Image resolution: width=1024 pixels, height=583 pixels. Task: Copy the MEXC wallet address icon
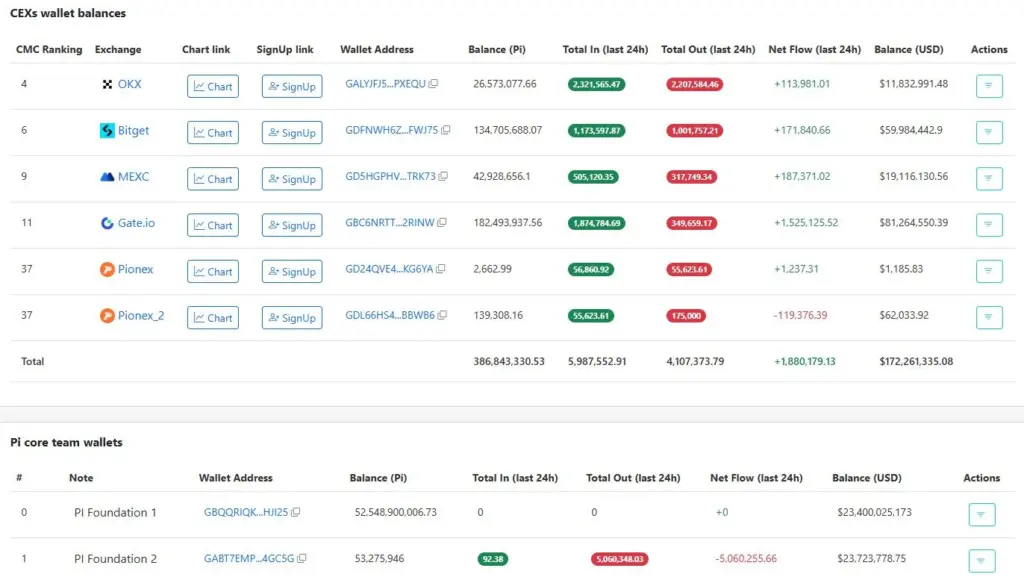pyautogui.click(x=443, y=177)
